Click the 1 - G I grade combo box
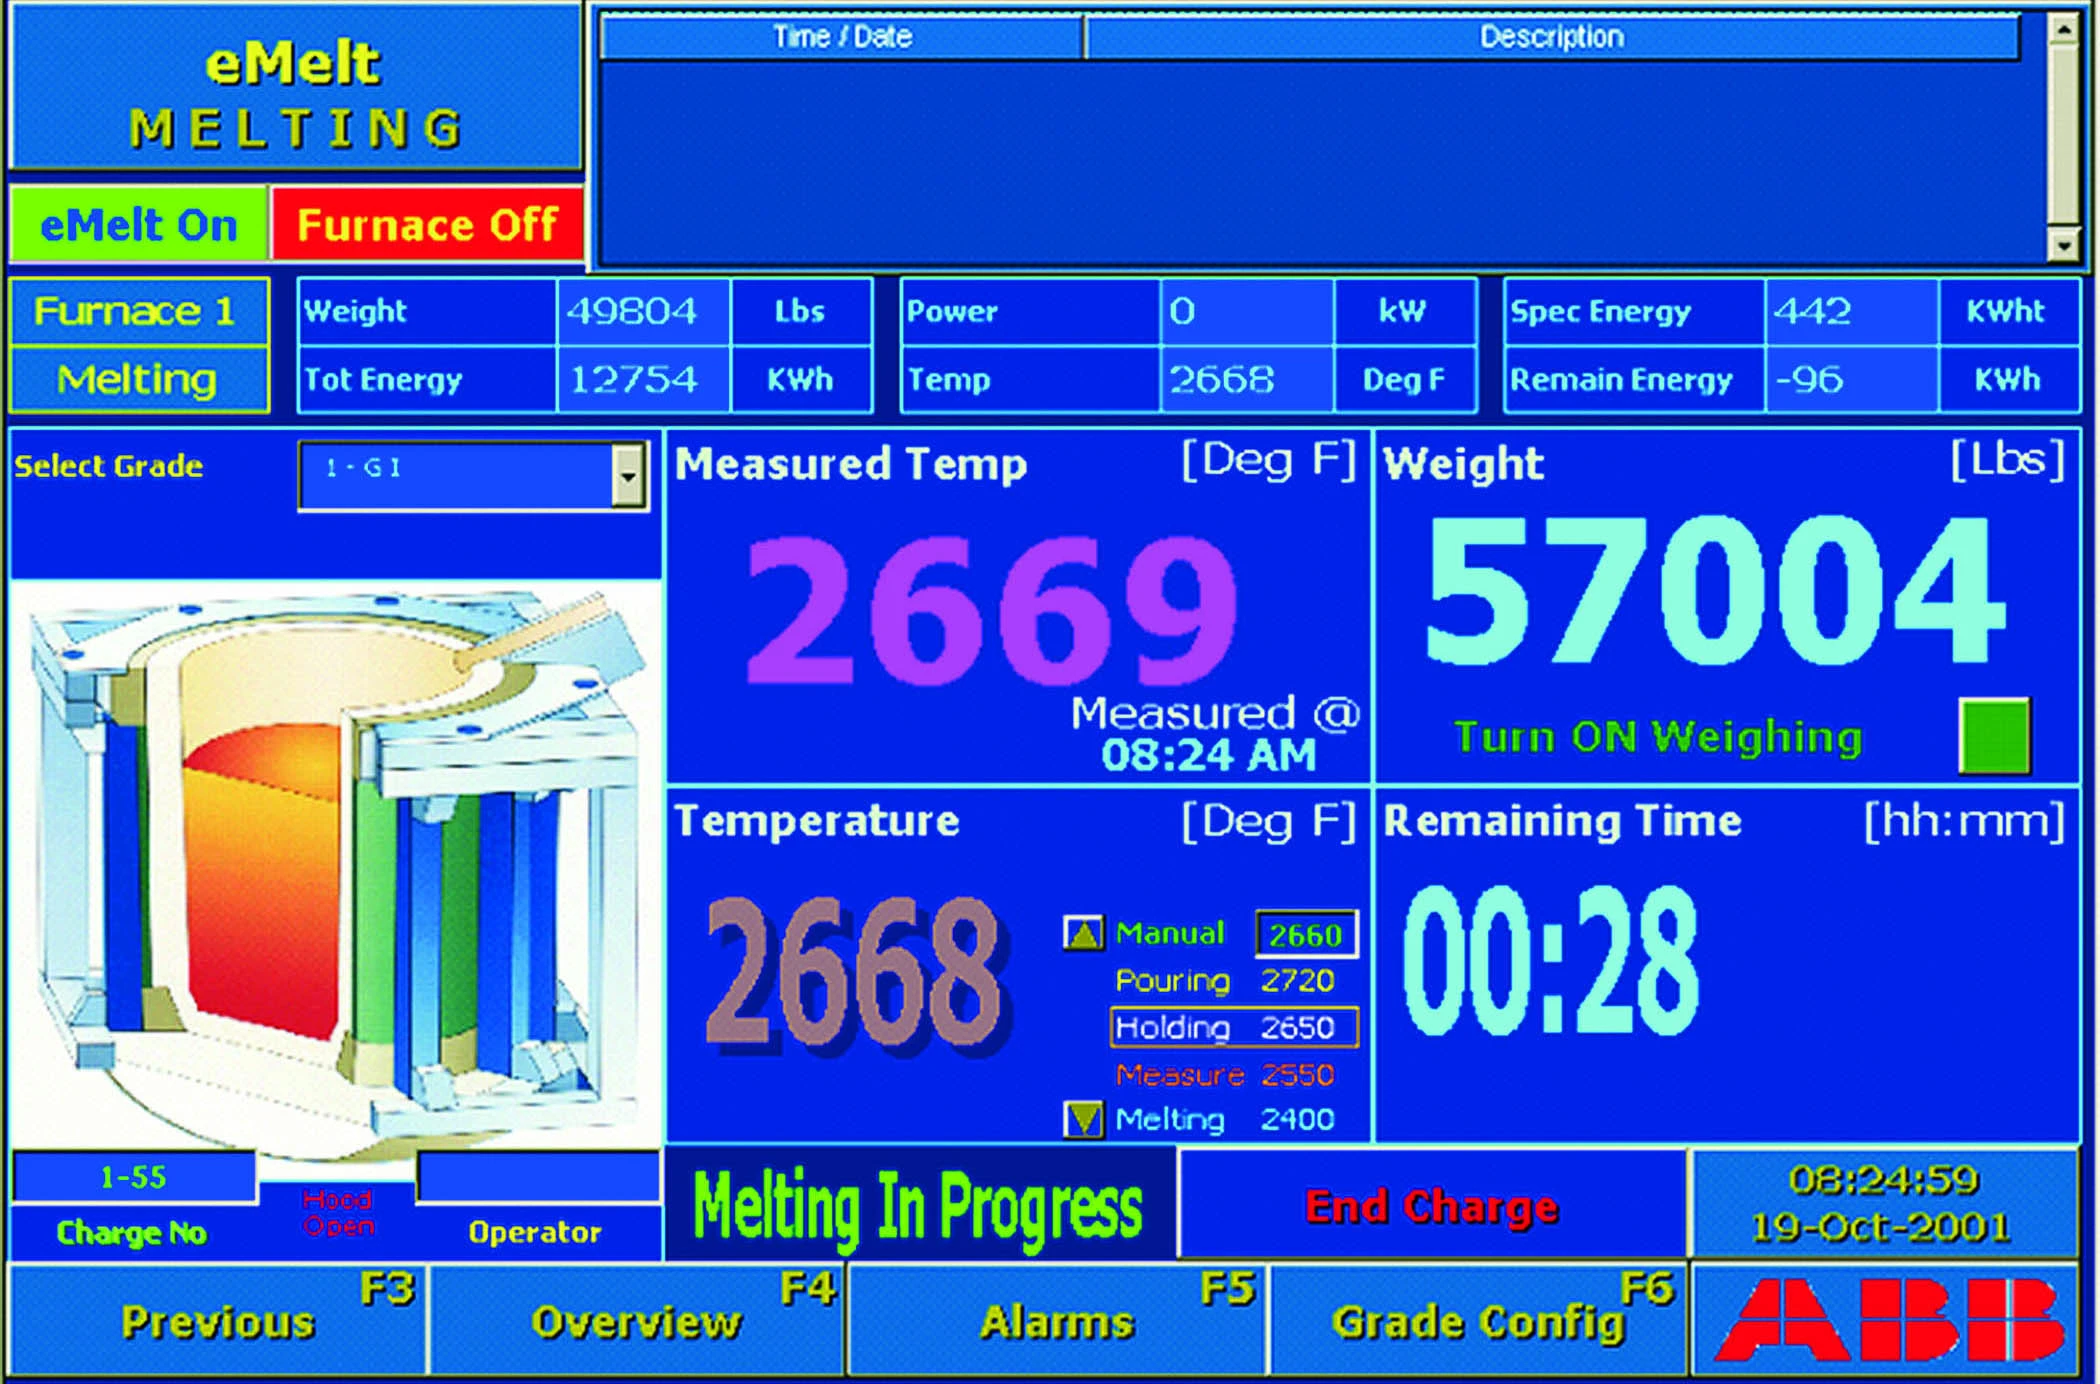 point(455,475)
